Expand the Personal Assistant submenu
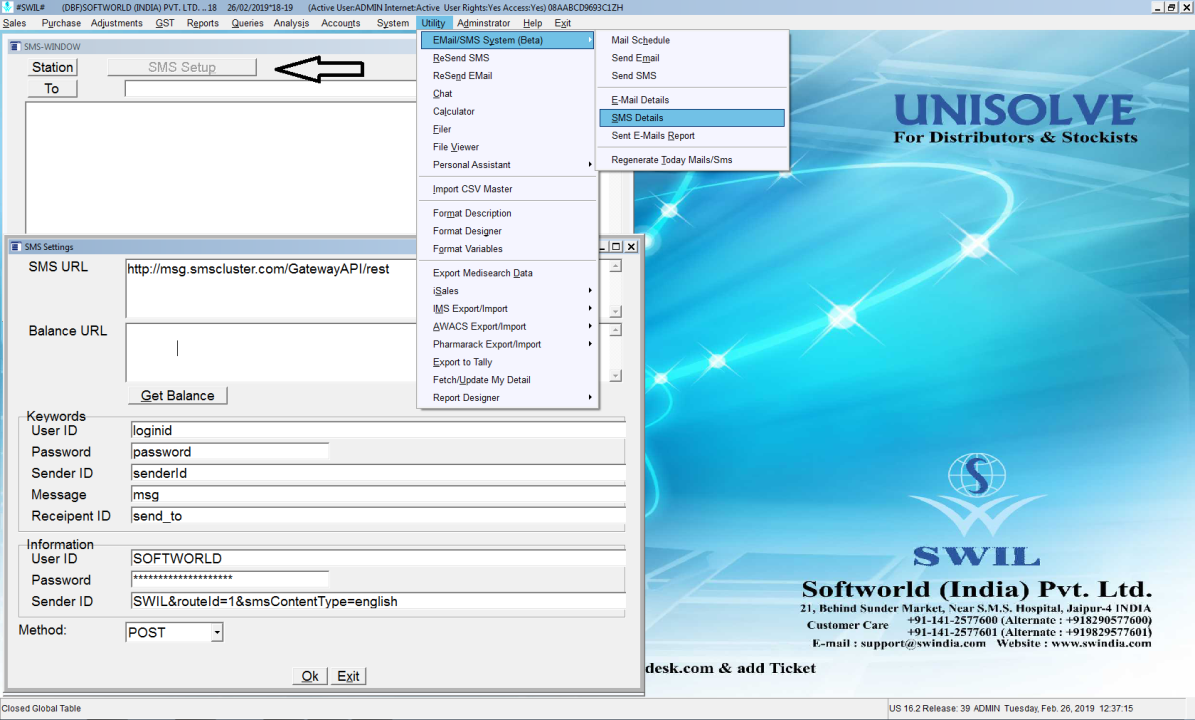This screenshot has height=720, width=1195. point(507,165)
